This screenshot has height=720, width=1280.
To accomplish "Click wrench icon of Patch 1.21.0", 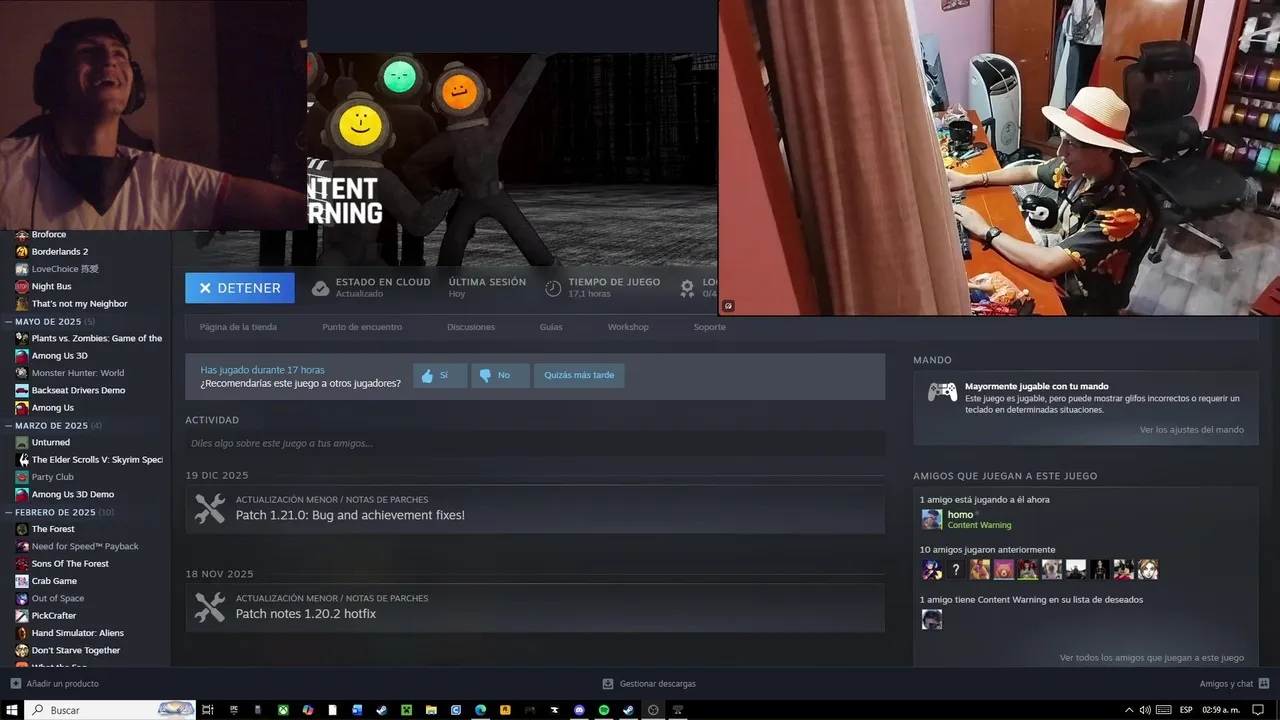I will tap(210, 509).
